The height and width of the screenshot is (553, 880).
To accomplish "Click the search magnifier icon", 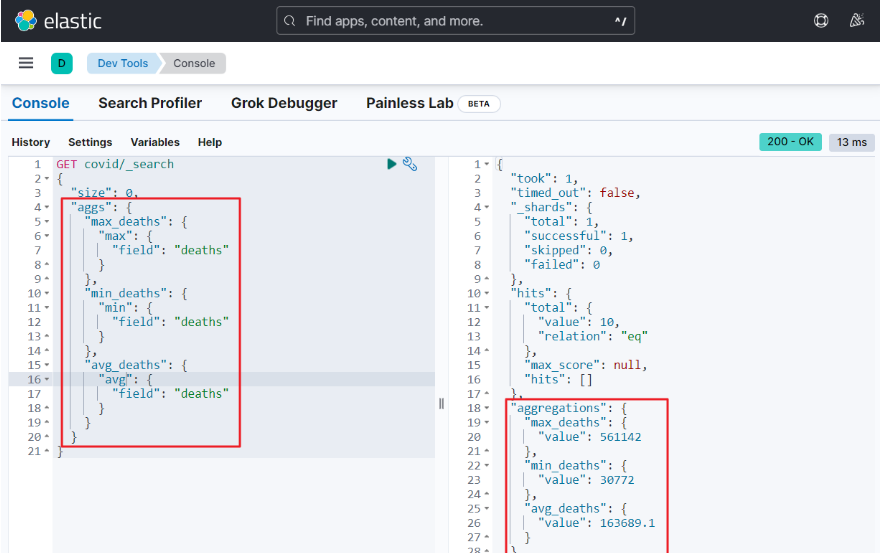I will coord(290,21).
